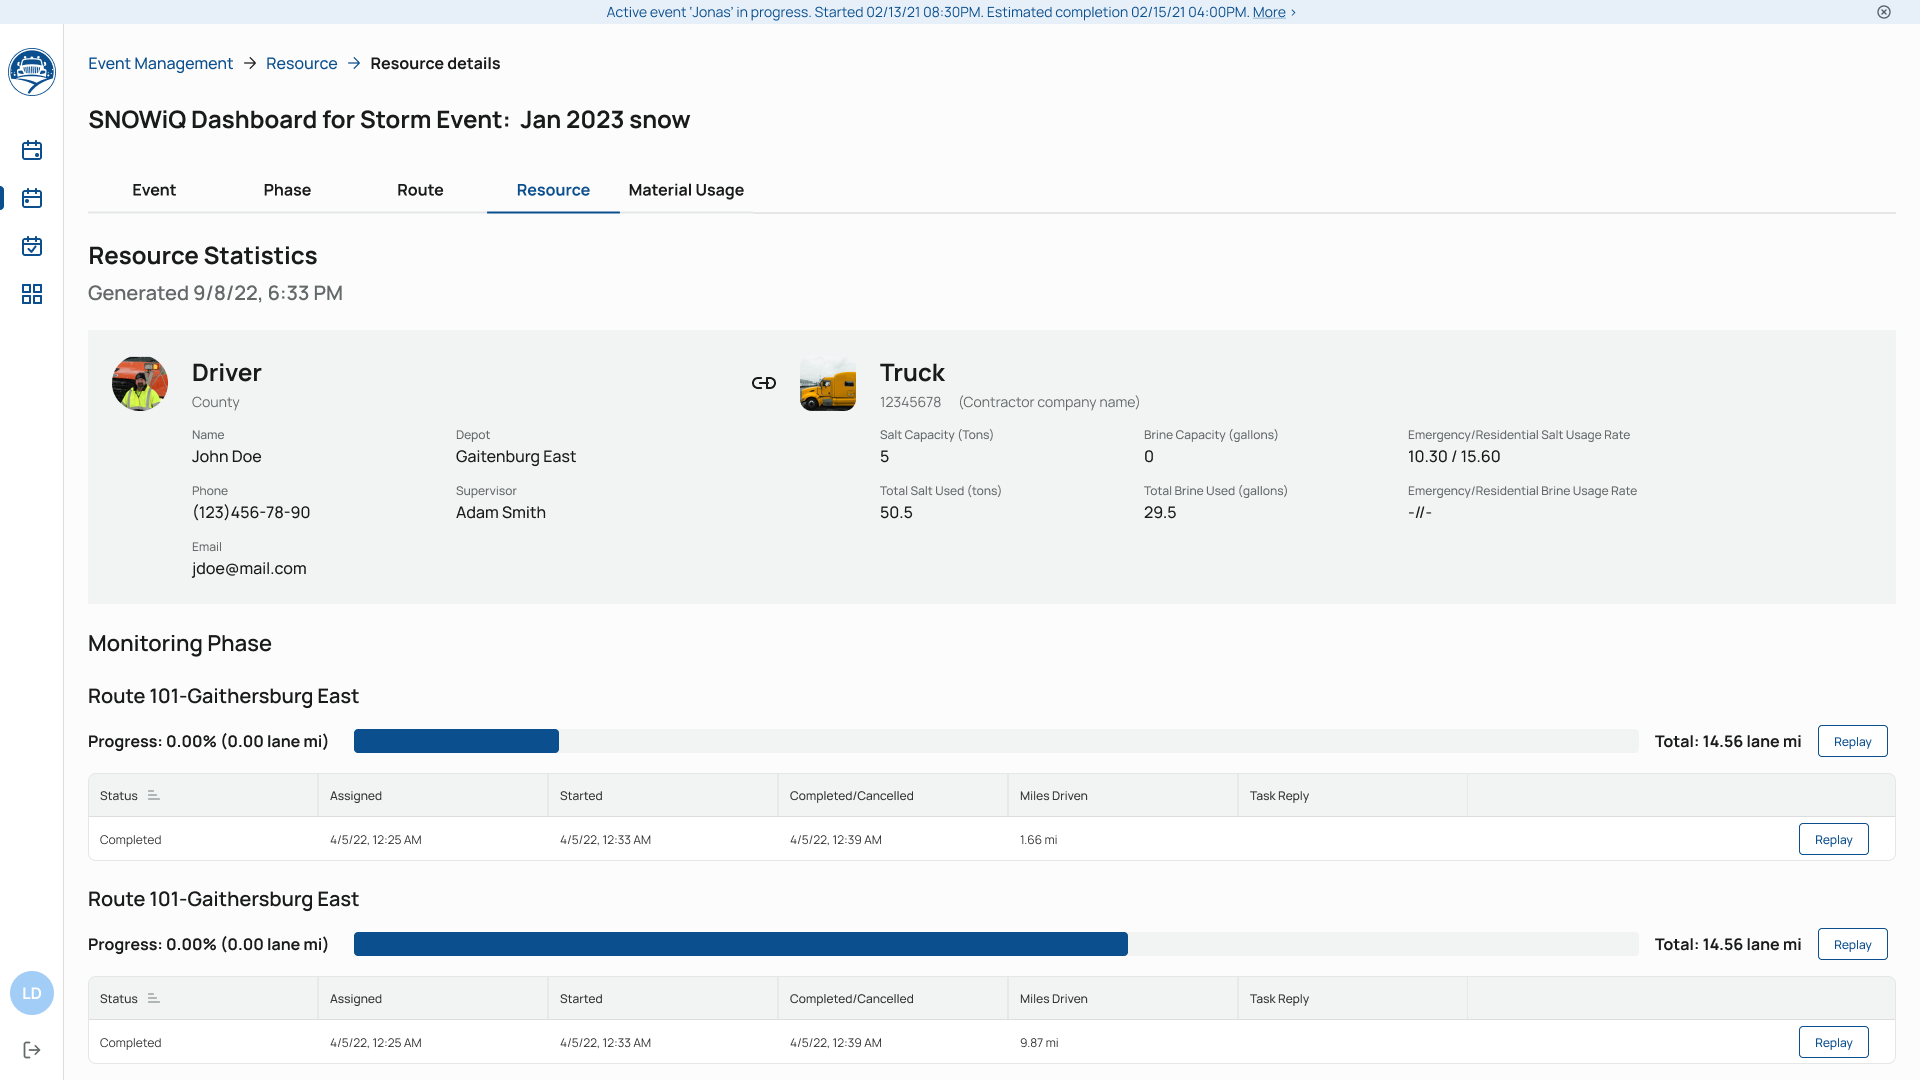
Task: Click the truck photo thumbnail
Action: coord(828,383)
